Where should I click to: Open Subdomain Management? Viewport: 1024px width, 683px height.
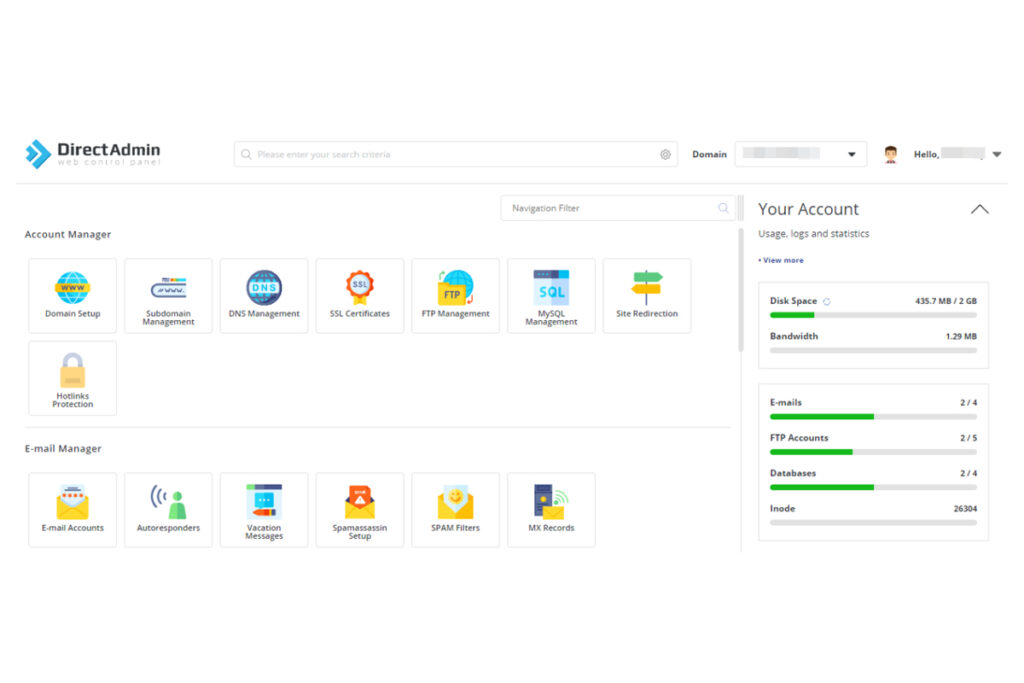[168, 296]
